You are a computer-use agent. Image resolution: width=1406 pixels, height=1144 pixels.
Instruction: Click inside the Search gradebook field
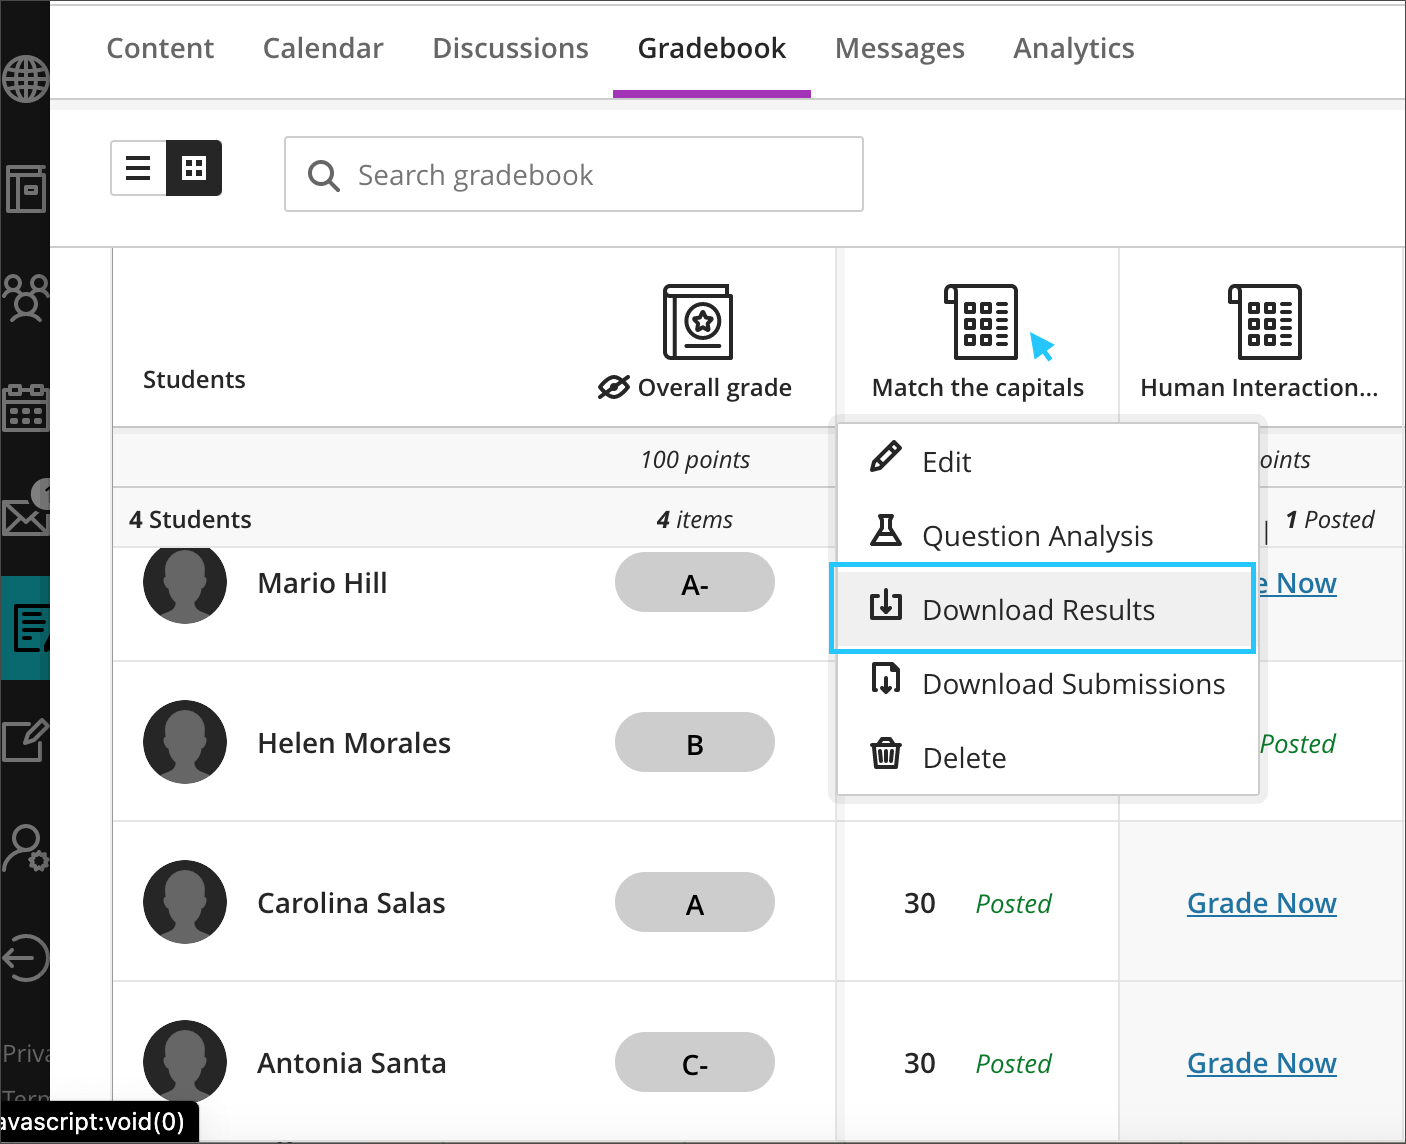point(574,174)
